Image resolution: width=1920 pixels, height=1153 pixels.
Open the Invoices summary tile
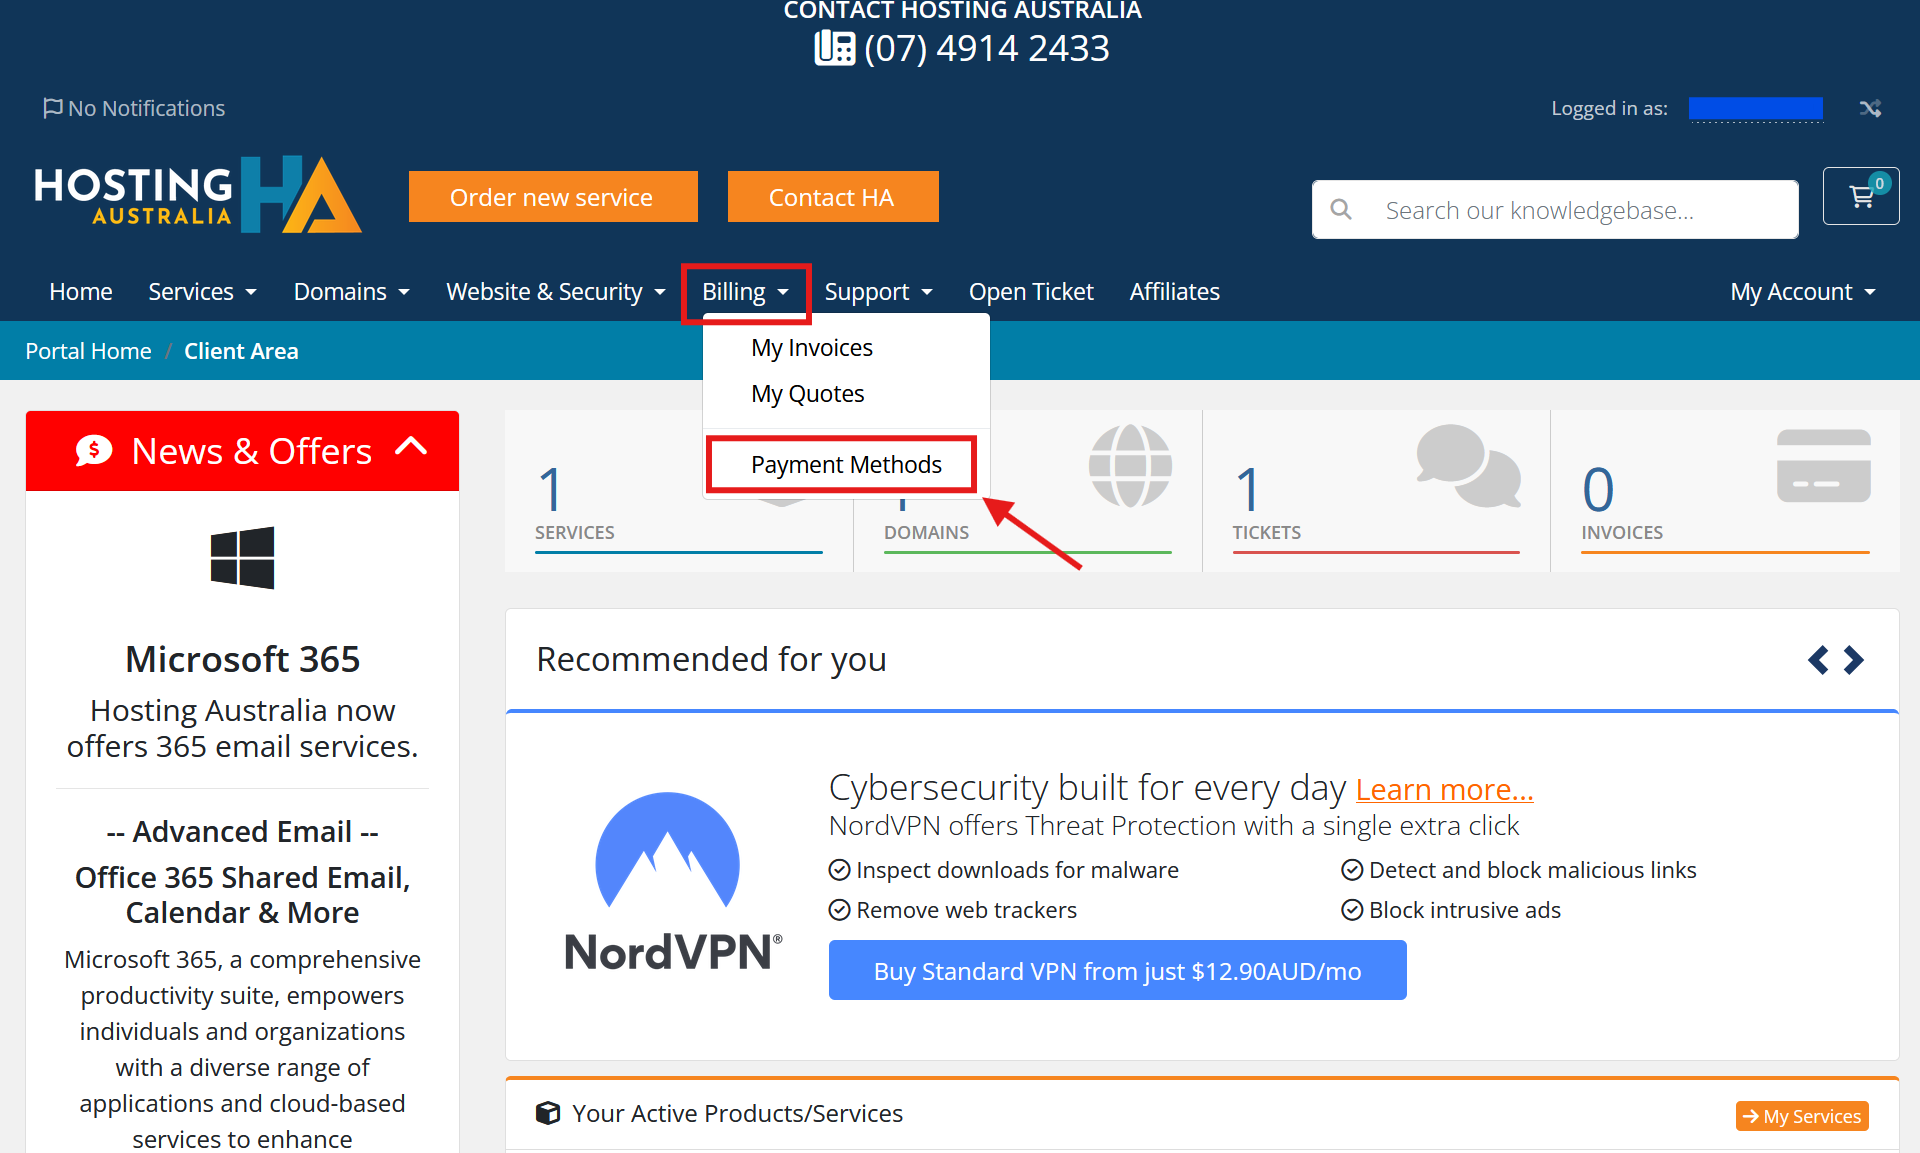pos(1725,491)
